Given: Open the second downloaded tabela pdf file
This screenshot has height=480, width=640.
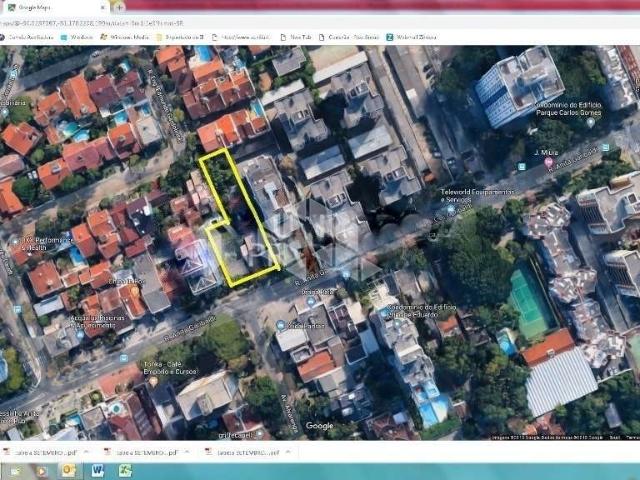Looking at the screenshot, I should pyautogui.click(x=142, y=452).
